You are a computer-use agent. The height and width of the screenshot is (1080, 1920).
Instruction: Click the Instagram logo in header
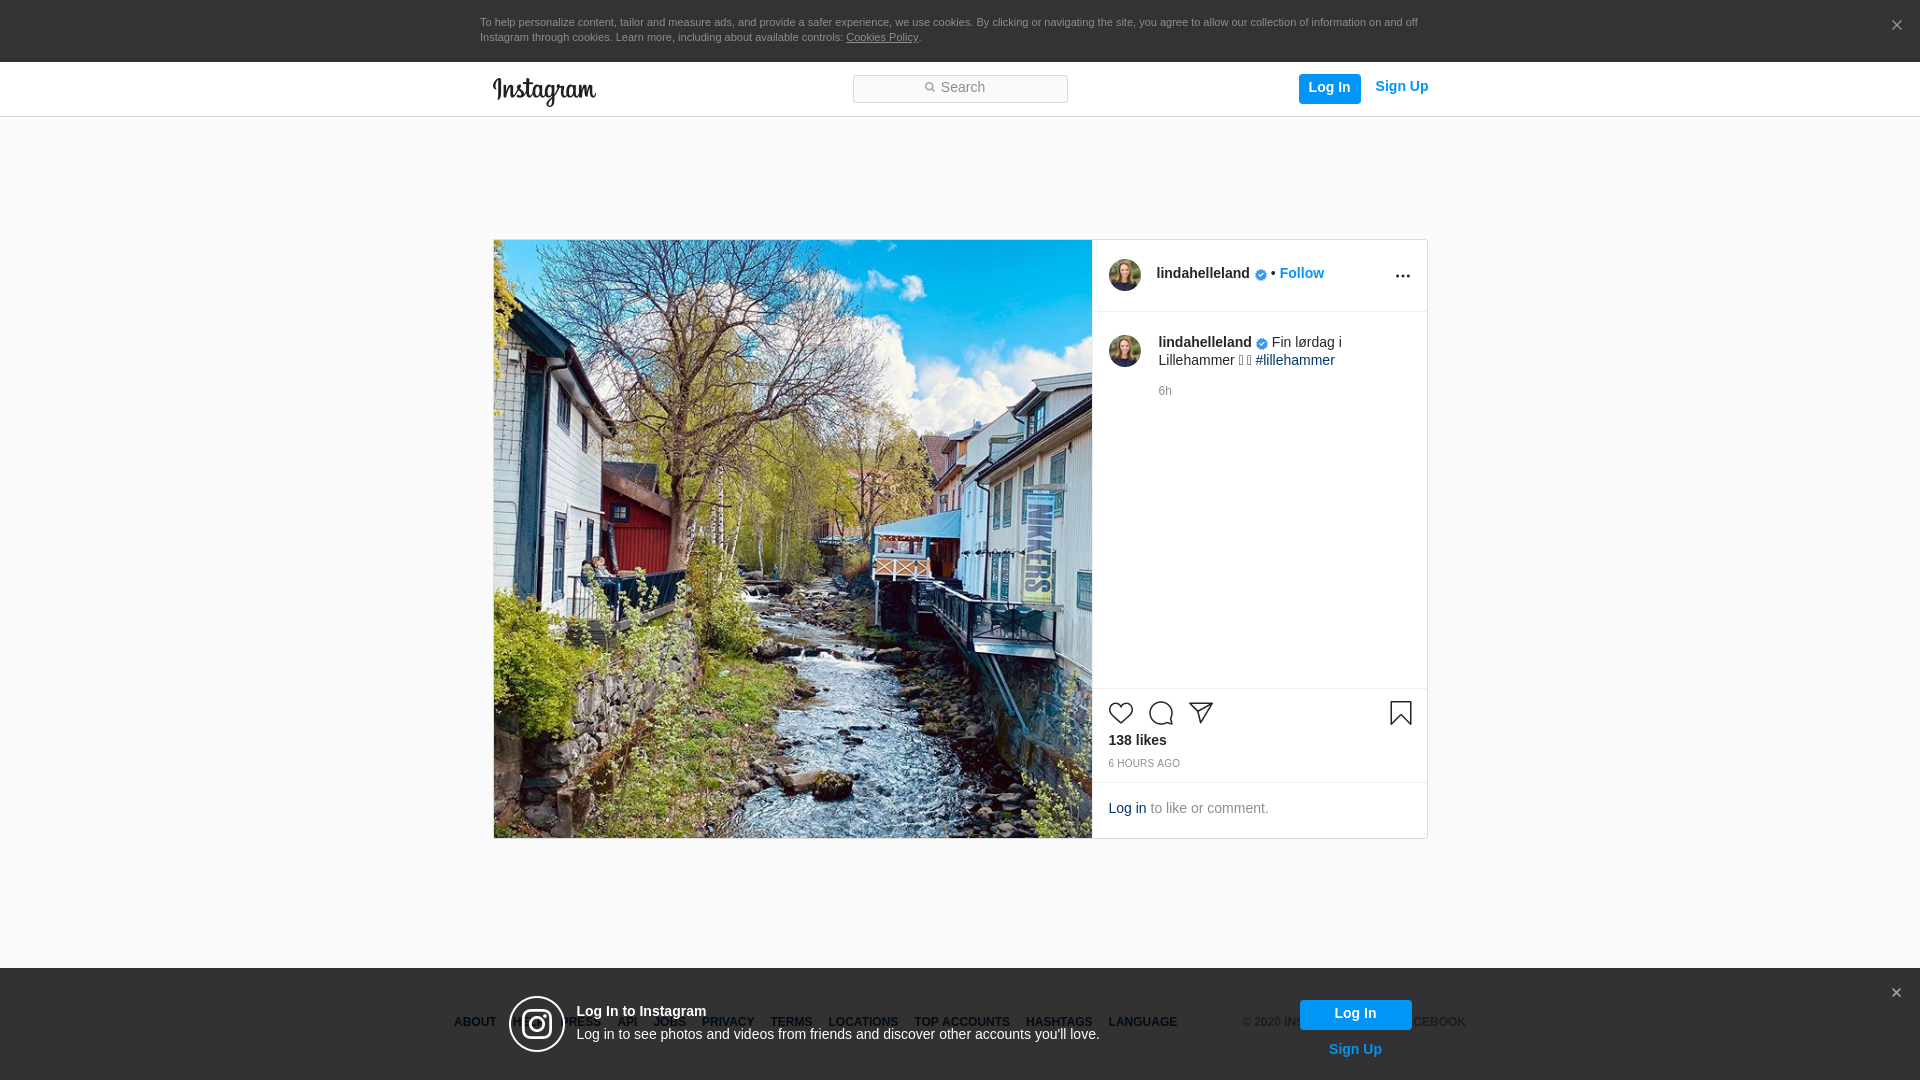pyautogui.click(x=544, y=91)
